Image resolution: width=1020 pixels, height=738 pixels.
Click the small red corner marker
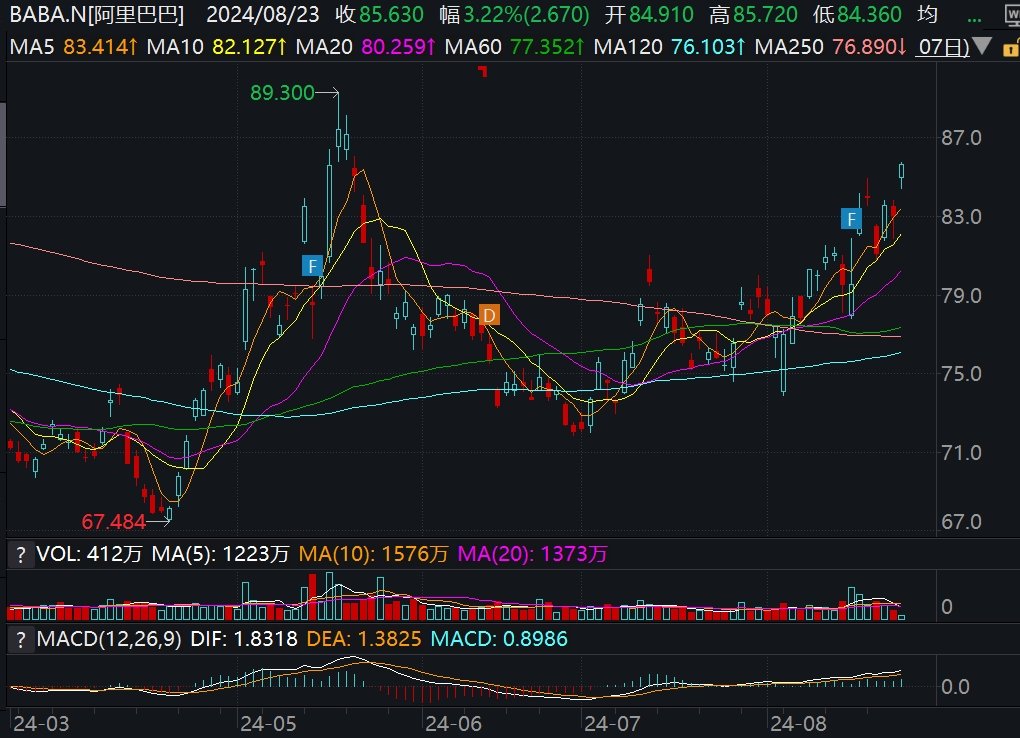[x=483, y=70]
